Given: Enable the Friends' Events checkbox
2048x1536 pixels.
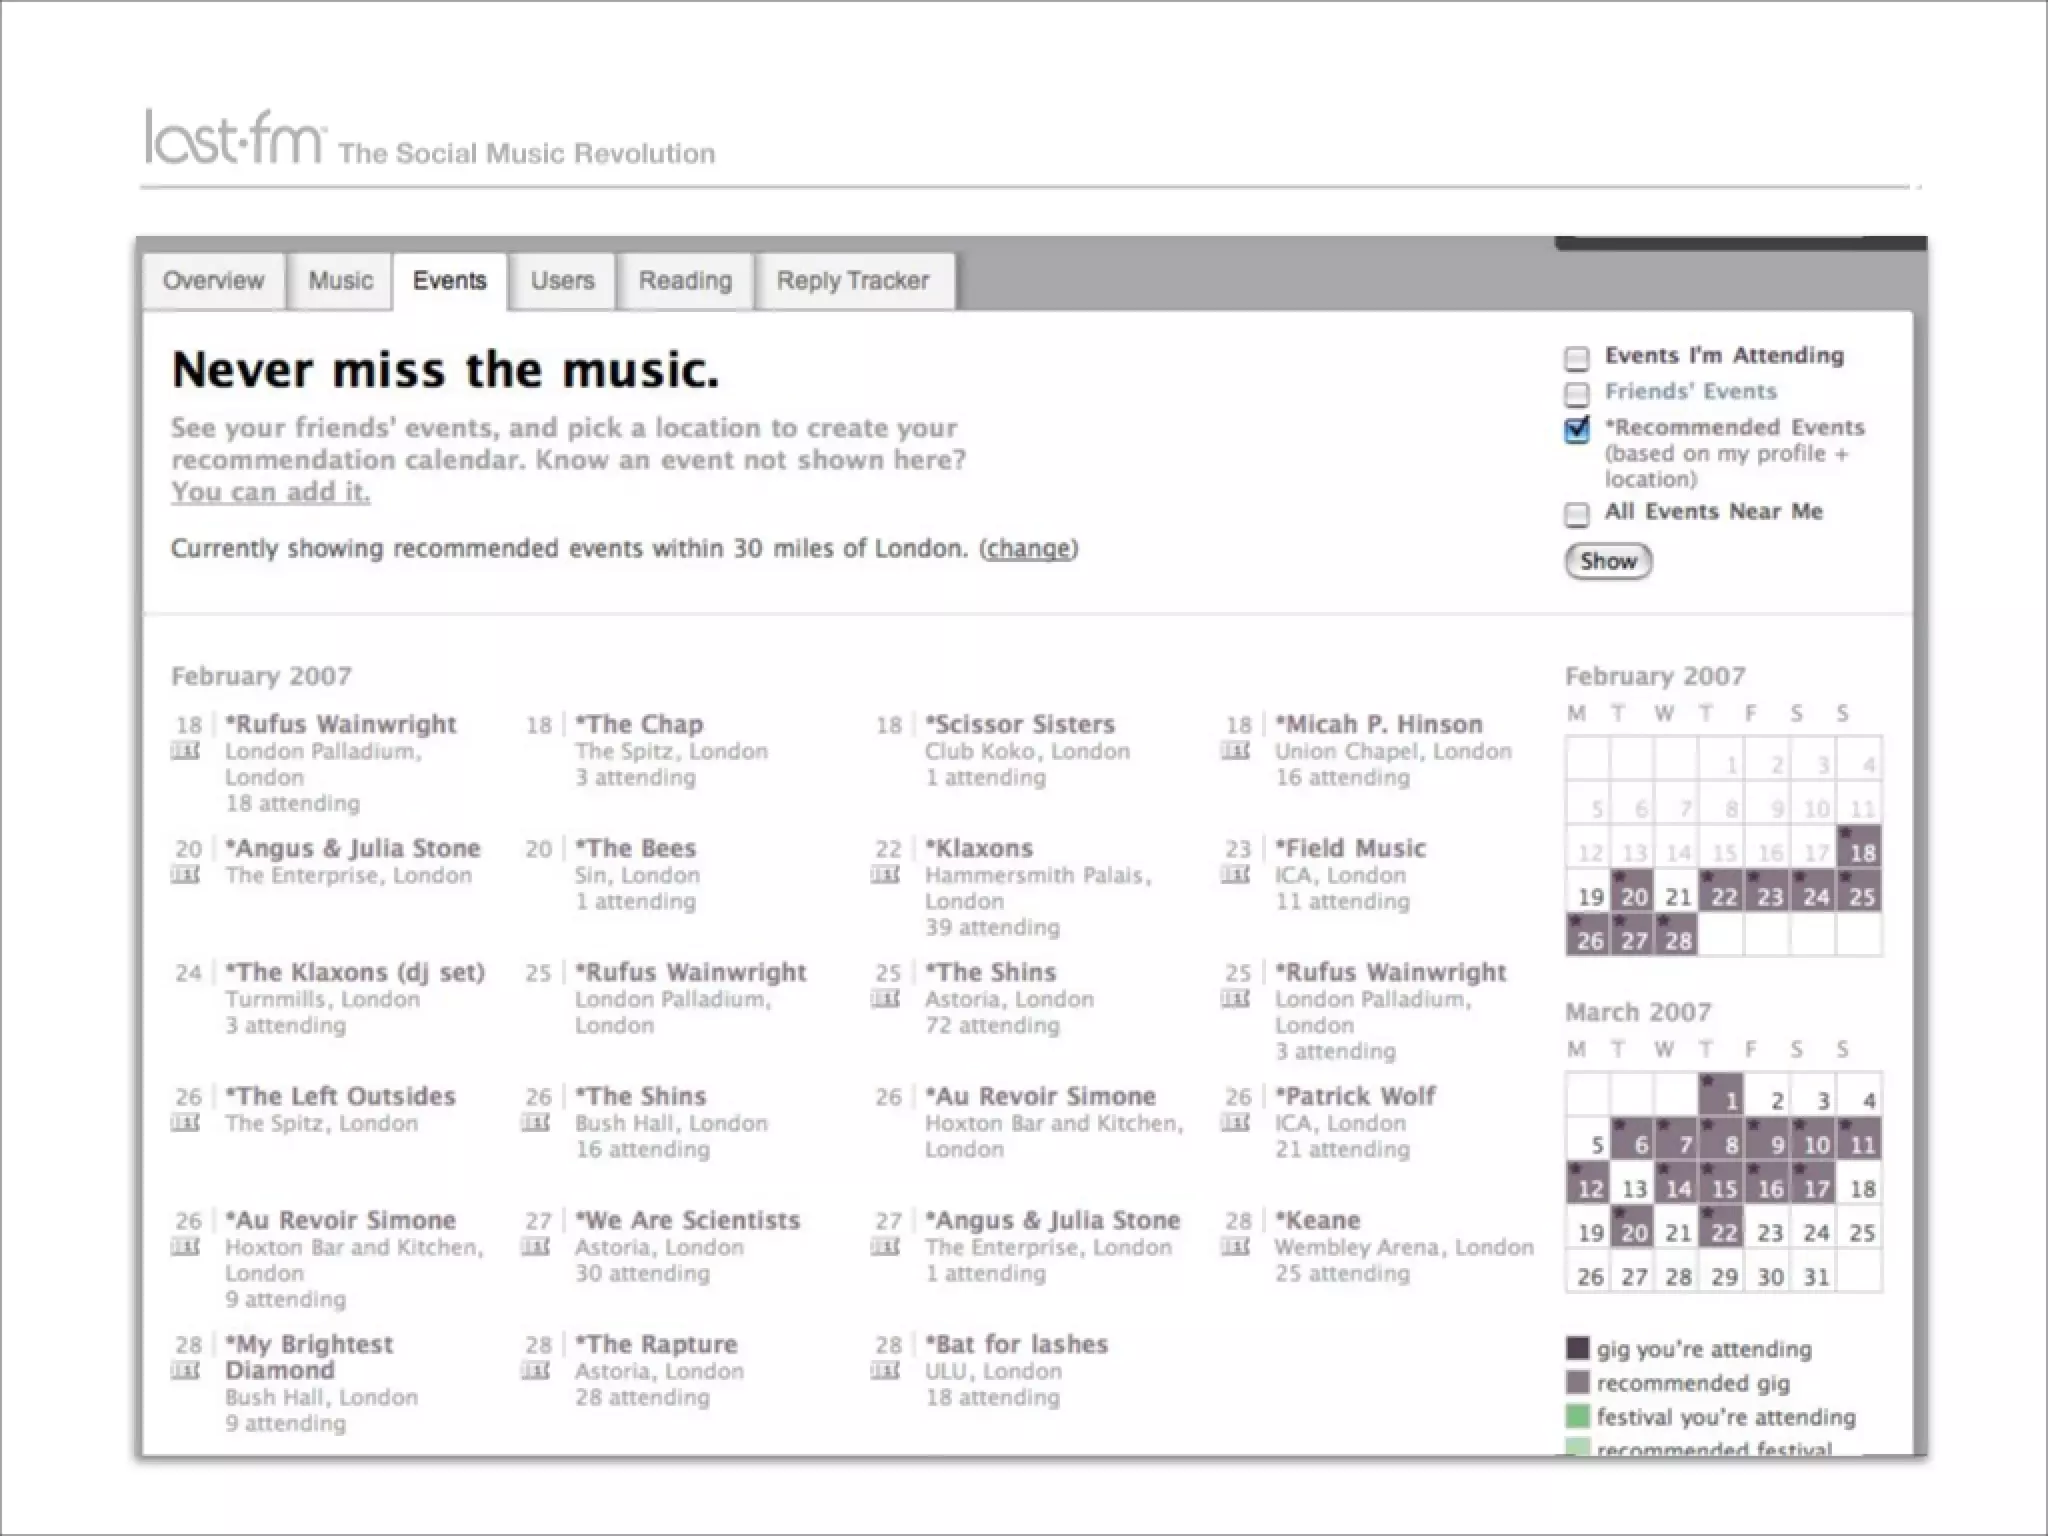Looking at the screenshot, I should pos(1577,393).
